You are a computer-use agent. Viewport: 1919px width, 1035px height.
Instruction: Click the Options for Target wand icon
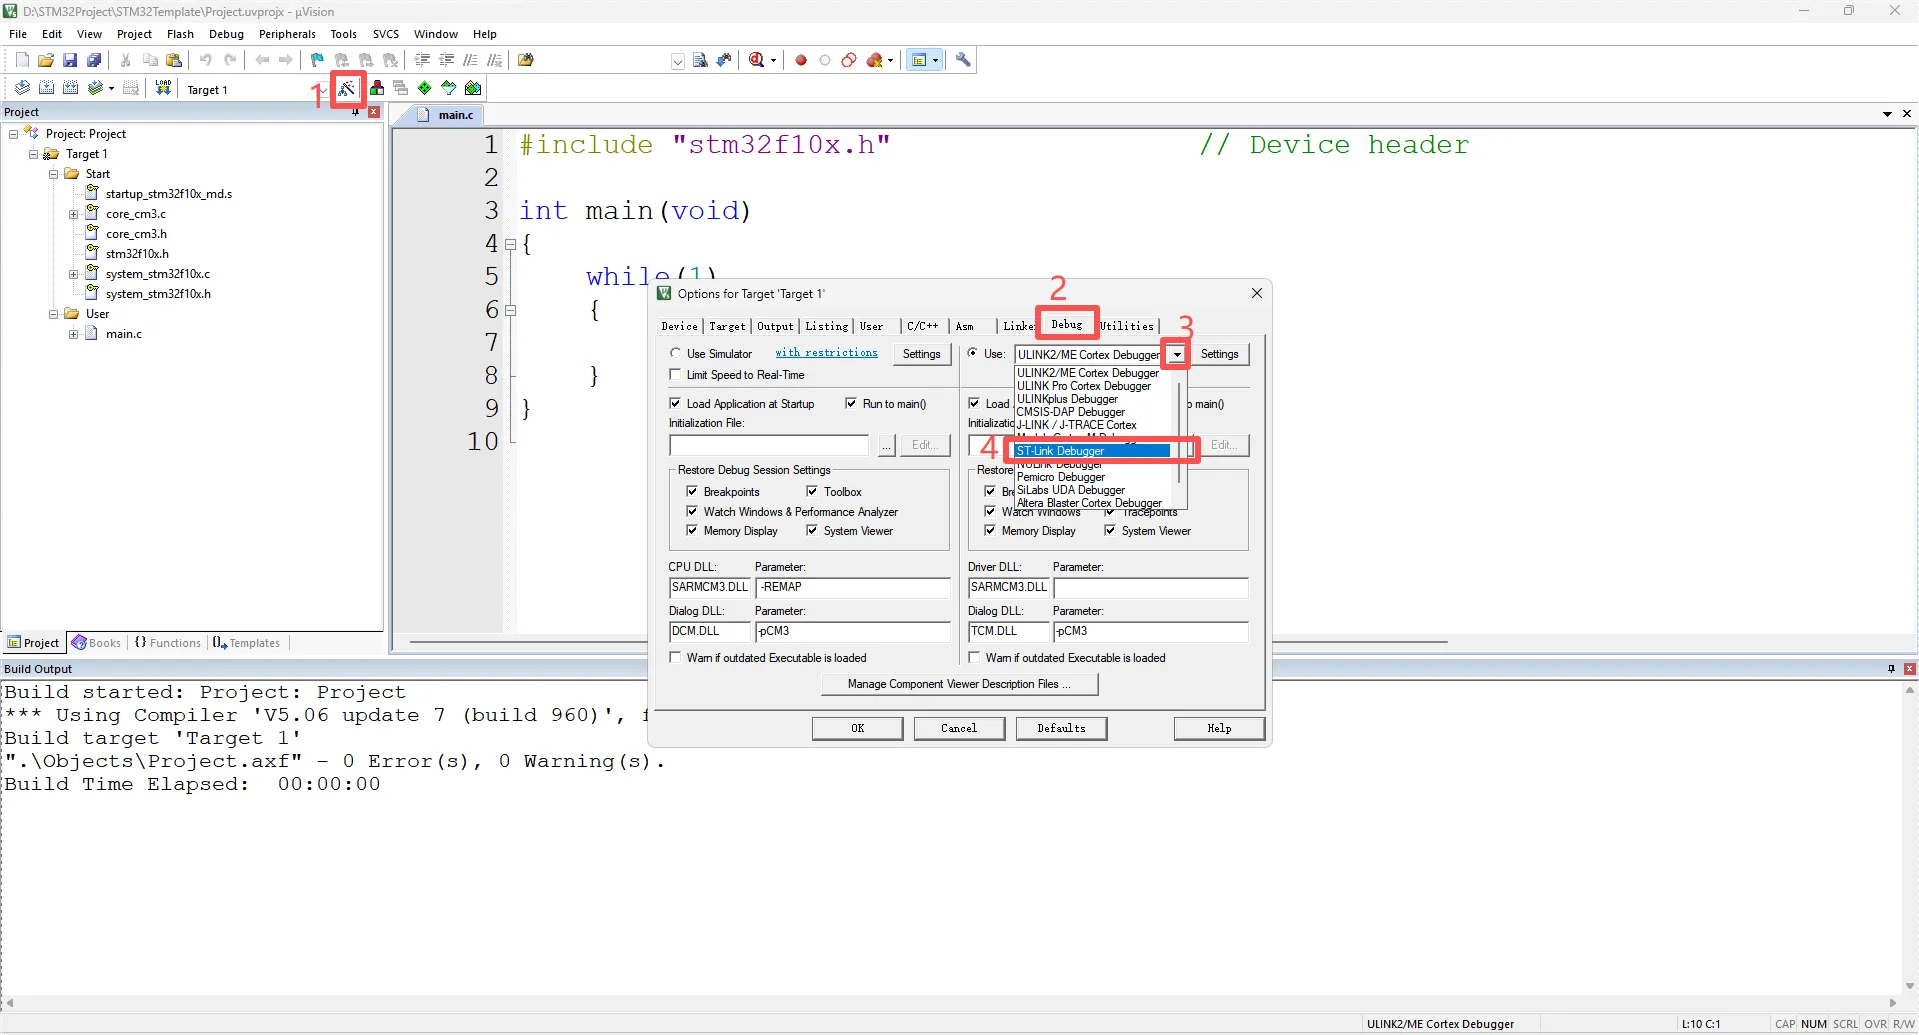[346, 89]
